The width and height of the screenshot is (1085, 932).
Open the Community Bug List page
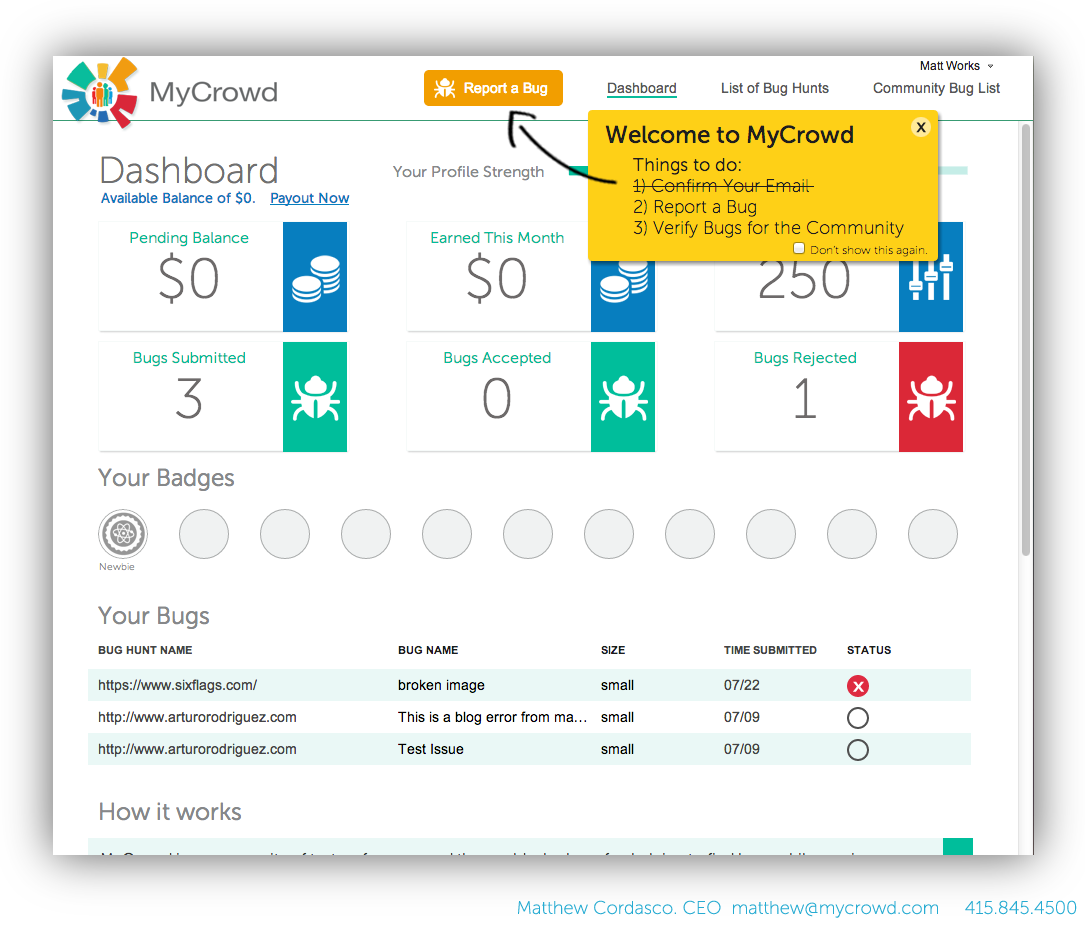point(936,88)
